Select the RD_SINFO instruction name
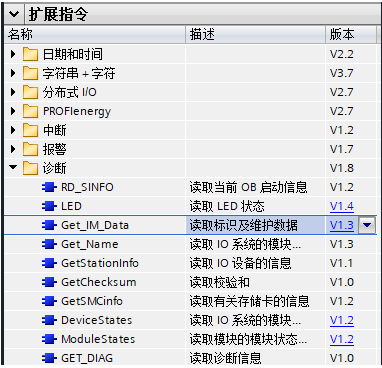 pyautogui.click(x=87, y=187)
